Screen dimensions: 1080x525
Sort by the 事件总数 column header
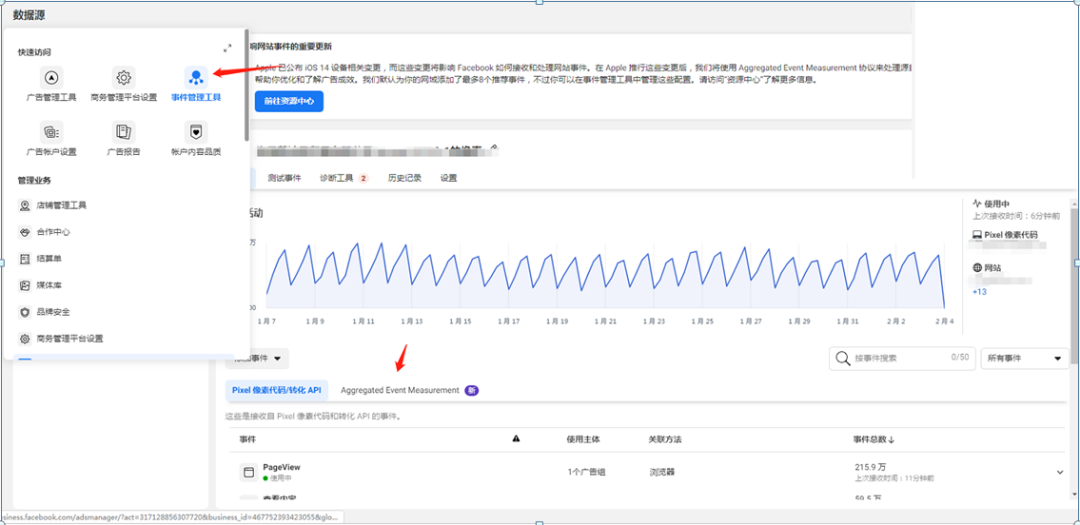click(x=873, y=439)
